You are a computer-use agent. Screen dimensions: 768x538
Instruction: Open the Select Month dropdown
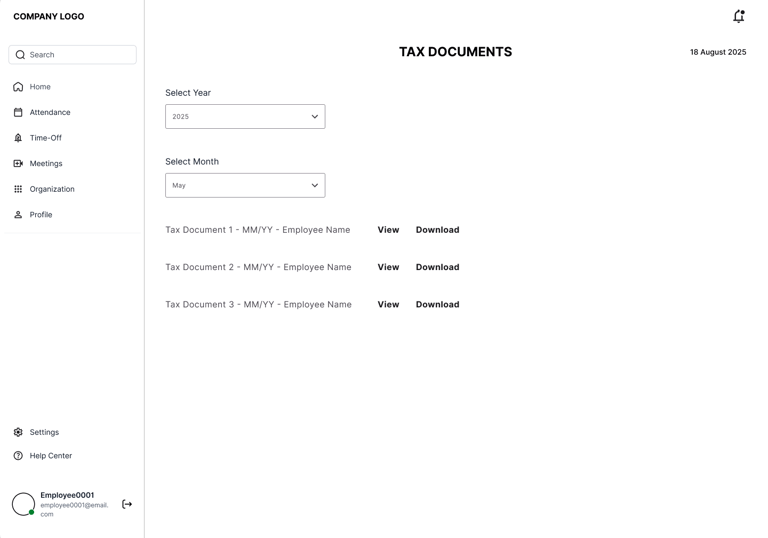[x=245, y=185]
